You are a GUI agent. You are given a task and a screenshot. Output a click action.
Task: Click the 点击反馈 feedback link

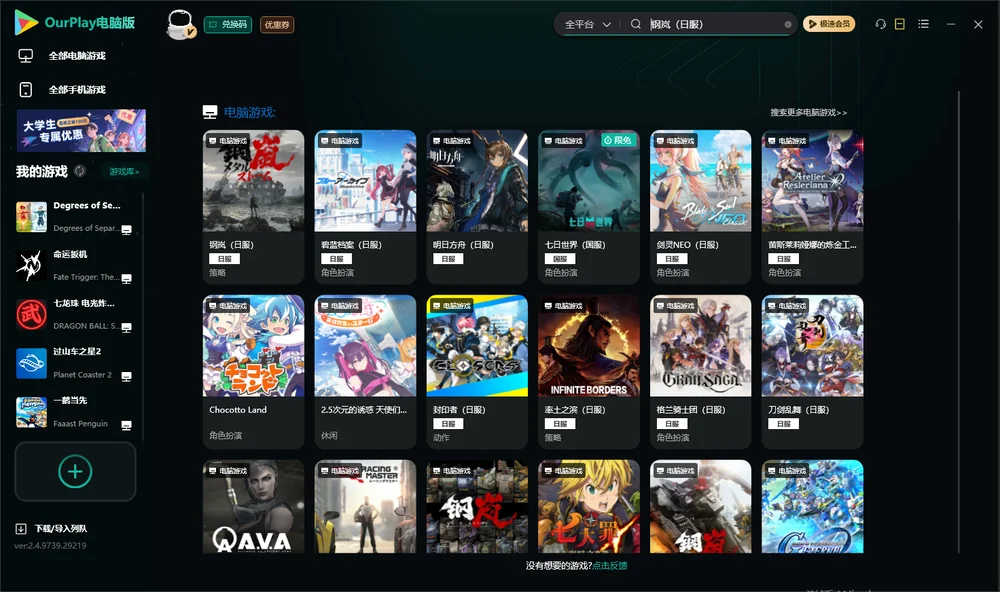610,566
